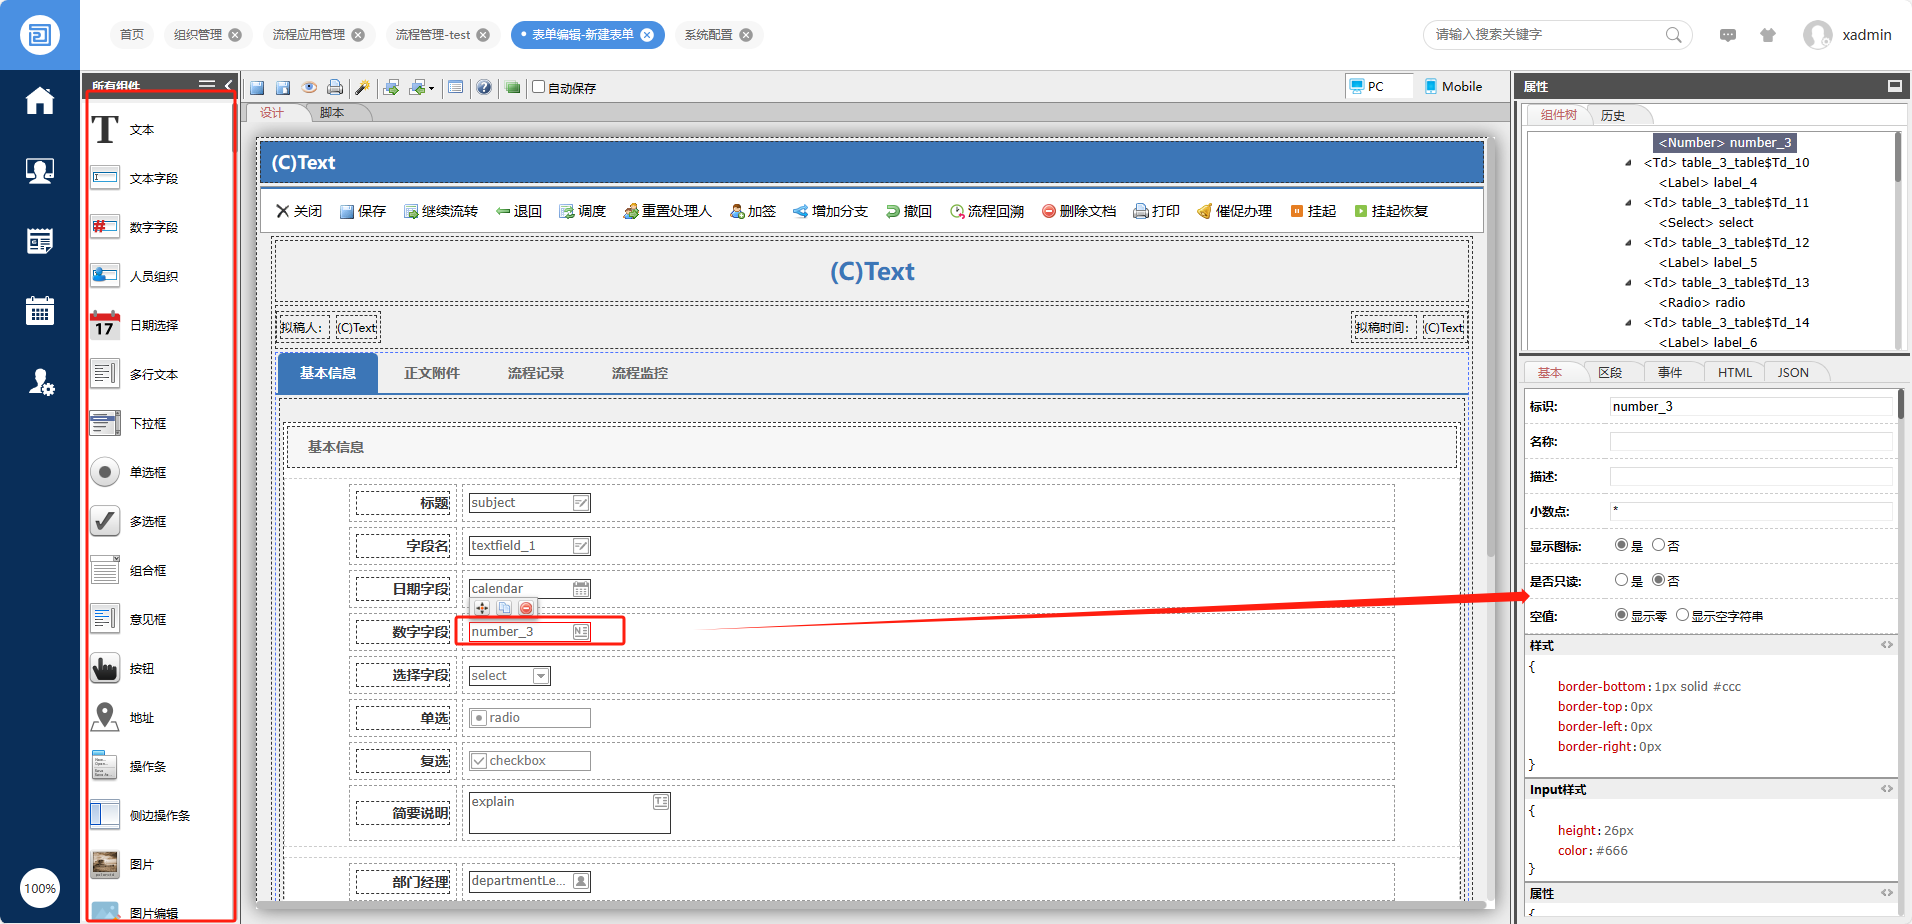Collapse the table_3_table$Td_13 tree node
This screenshot has width=1912, height=924.
coord(1629,283)
